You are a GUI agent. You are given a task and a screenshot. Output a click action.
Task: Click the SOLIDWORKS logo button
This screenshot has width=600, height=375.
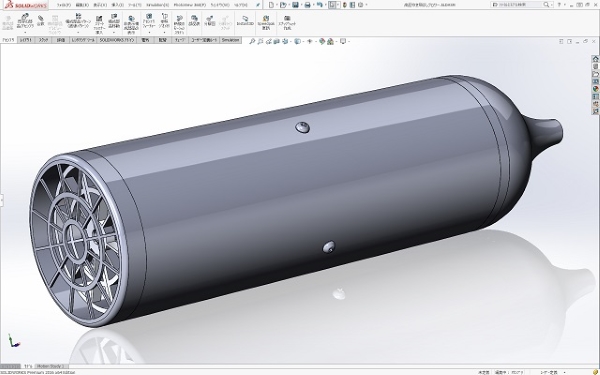(x=24, y=5)
